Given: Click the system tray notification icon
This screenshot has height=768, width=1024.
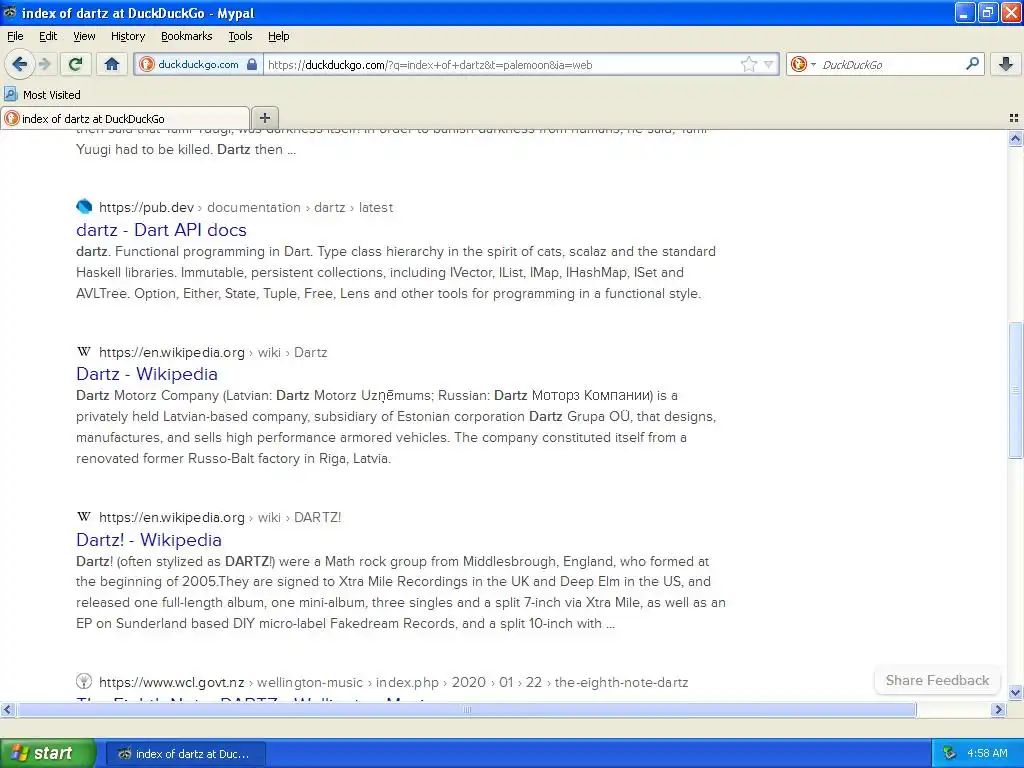Looking at the screenshot, I should 950,753.
